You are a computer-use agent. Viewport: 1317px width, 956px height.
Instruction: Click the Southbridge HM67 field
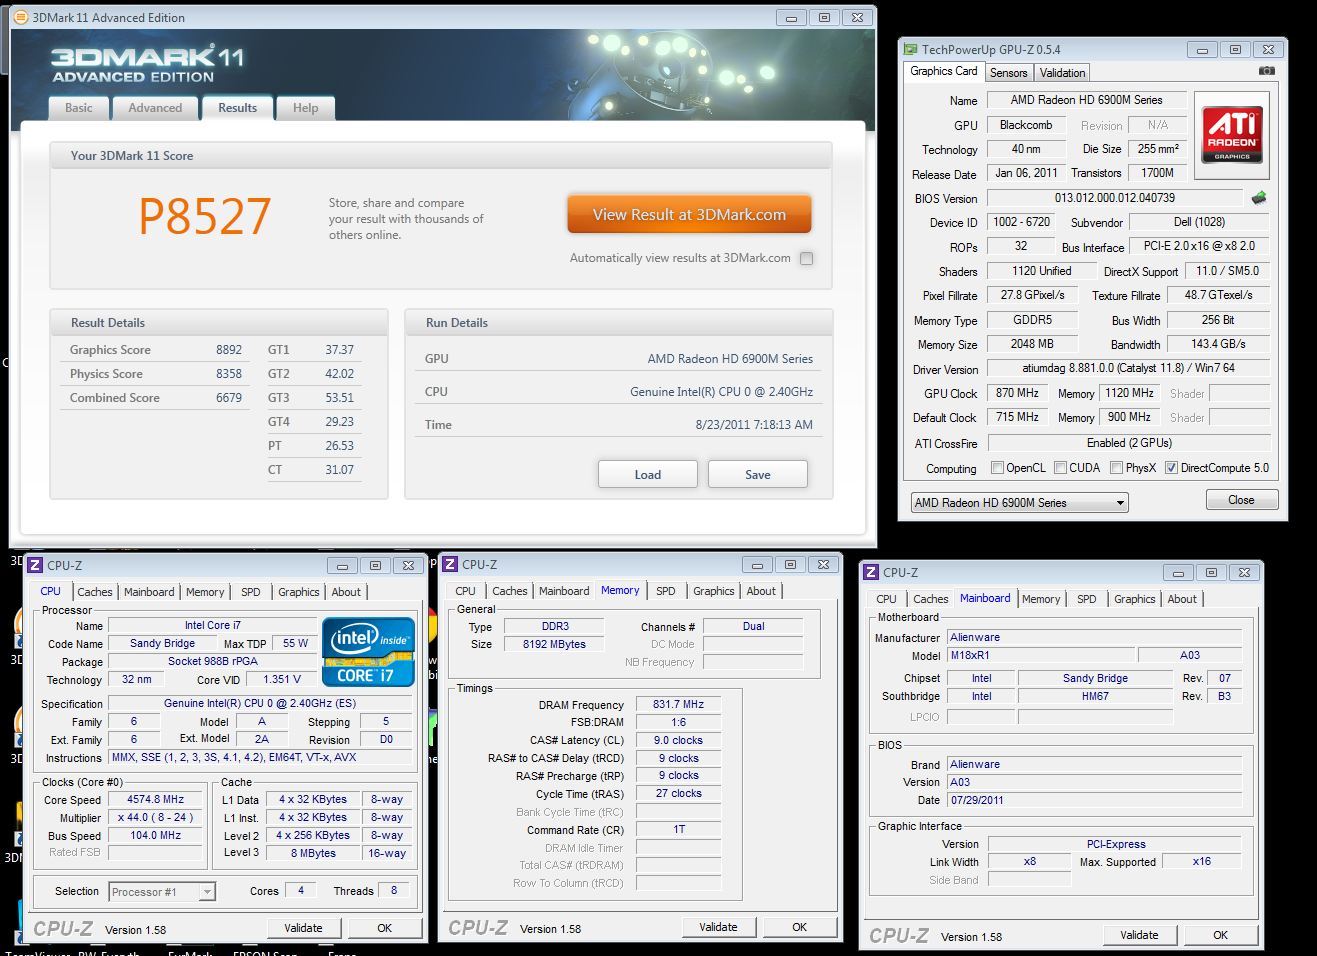[x=1095, y=696]
